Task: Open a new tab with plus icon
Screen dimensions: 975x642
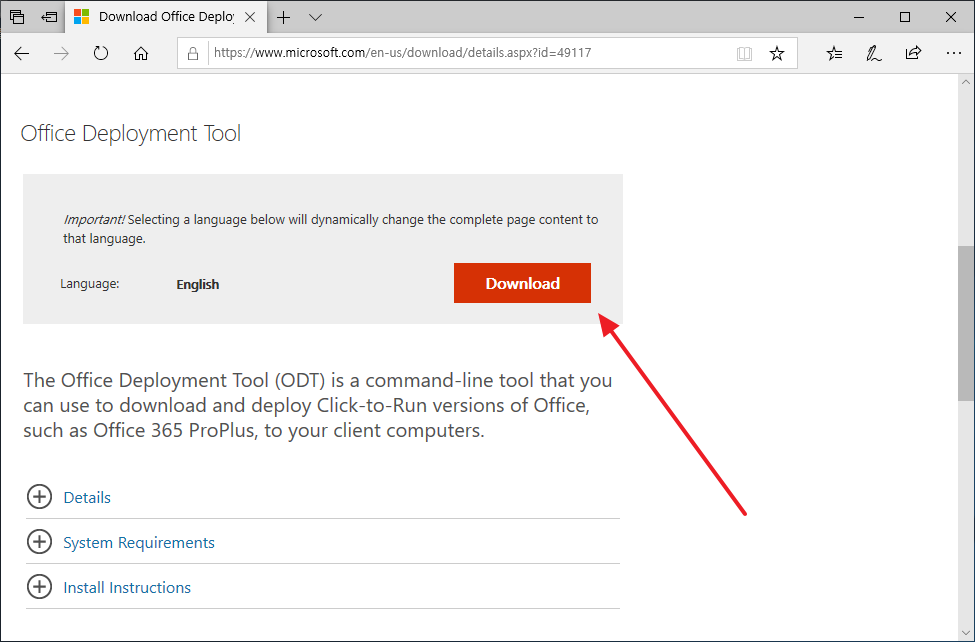Action: pos(283,17)
